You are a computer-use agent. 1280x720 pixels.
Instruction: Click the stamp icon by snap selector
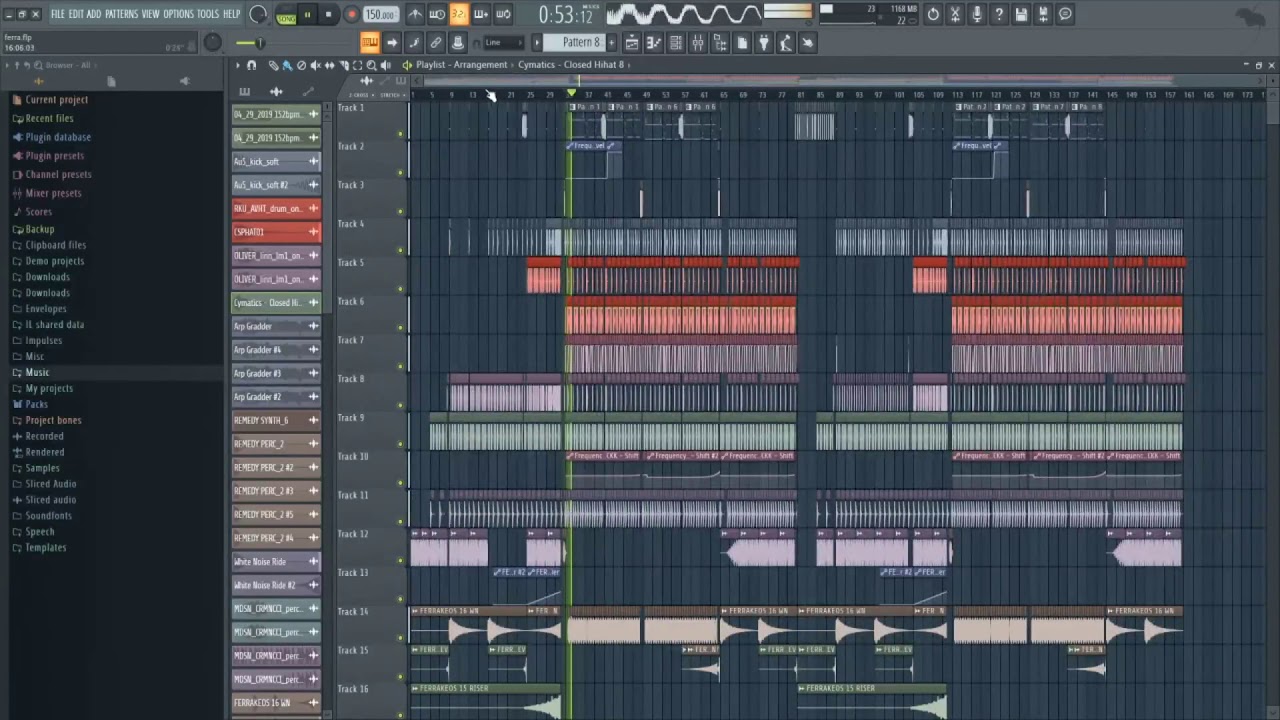point(457,42)
